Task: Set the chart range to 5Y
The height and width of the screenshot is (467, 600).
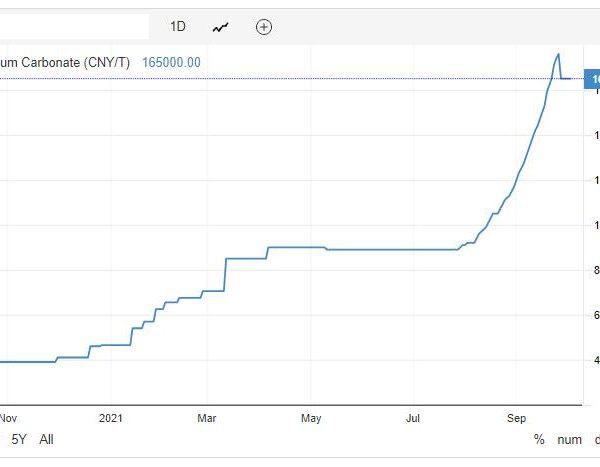Action: click(x=19, y=439)
